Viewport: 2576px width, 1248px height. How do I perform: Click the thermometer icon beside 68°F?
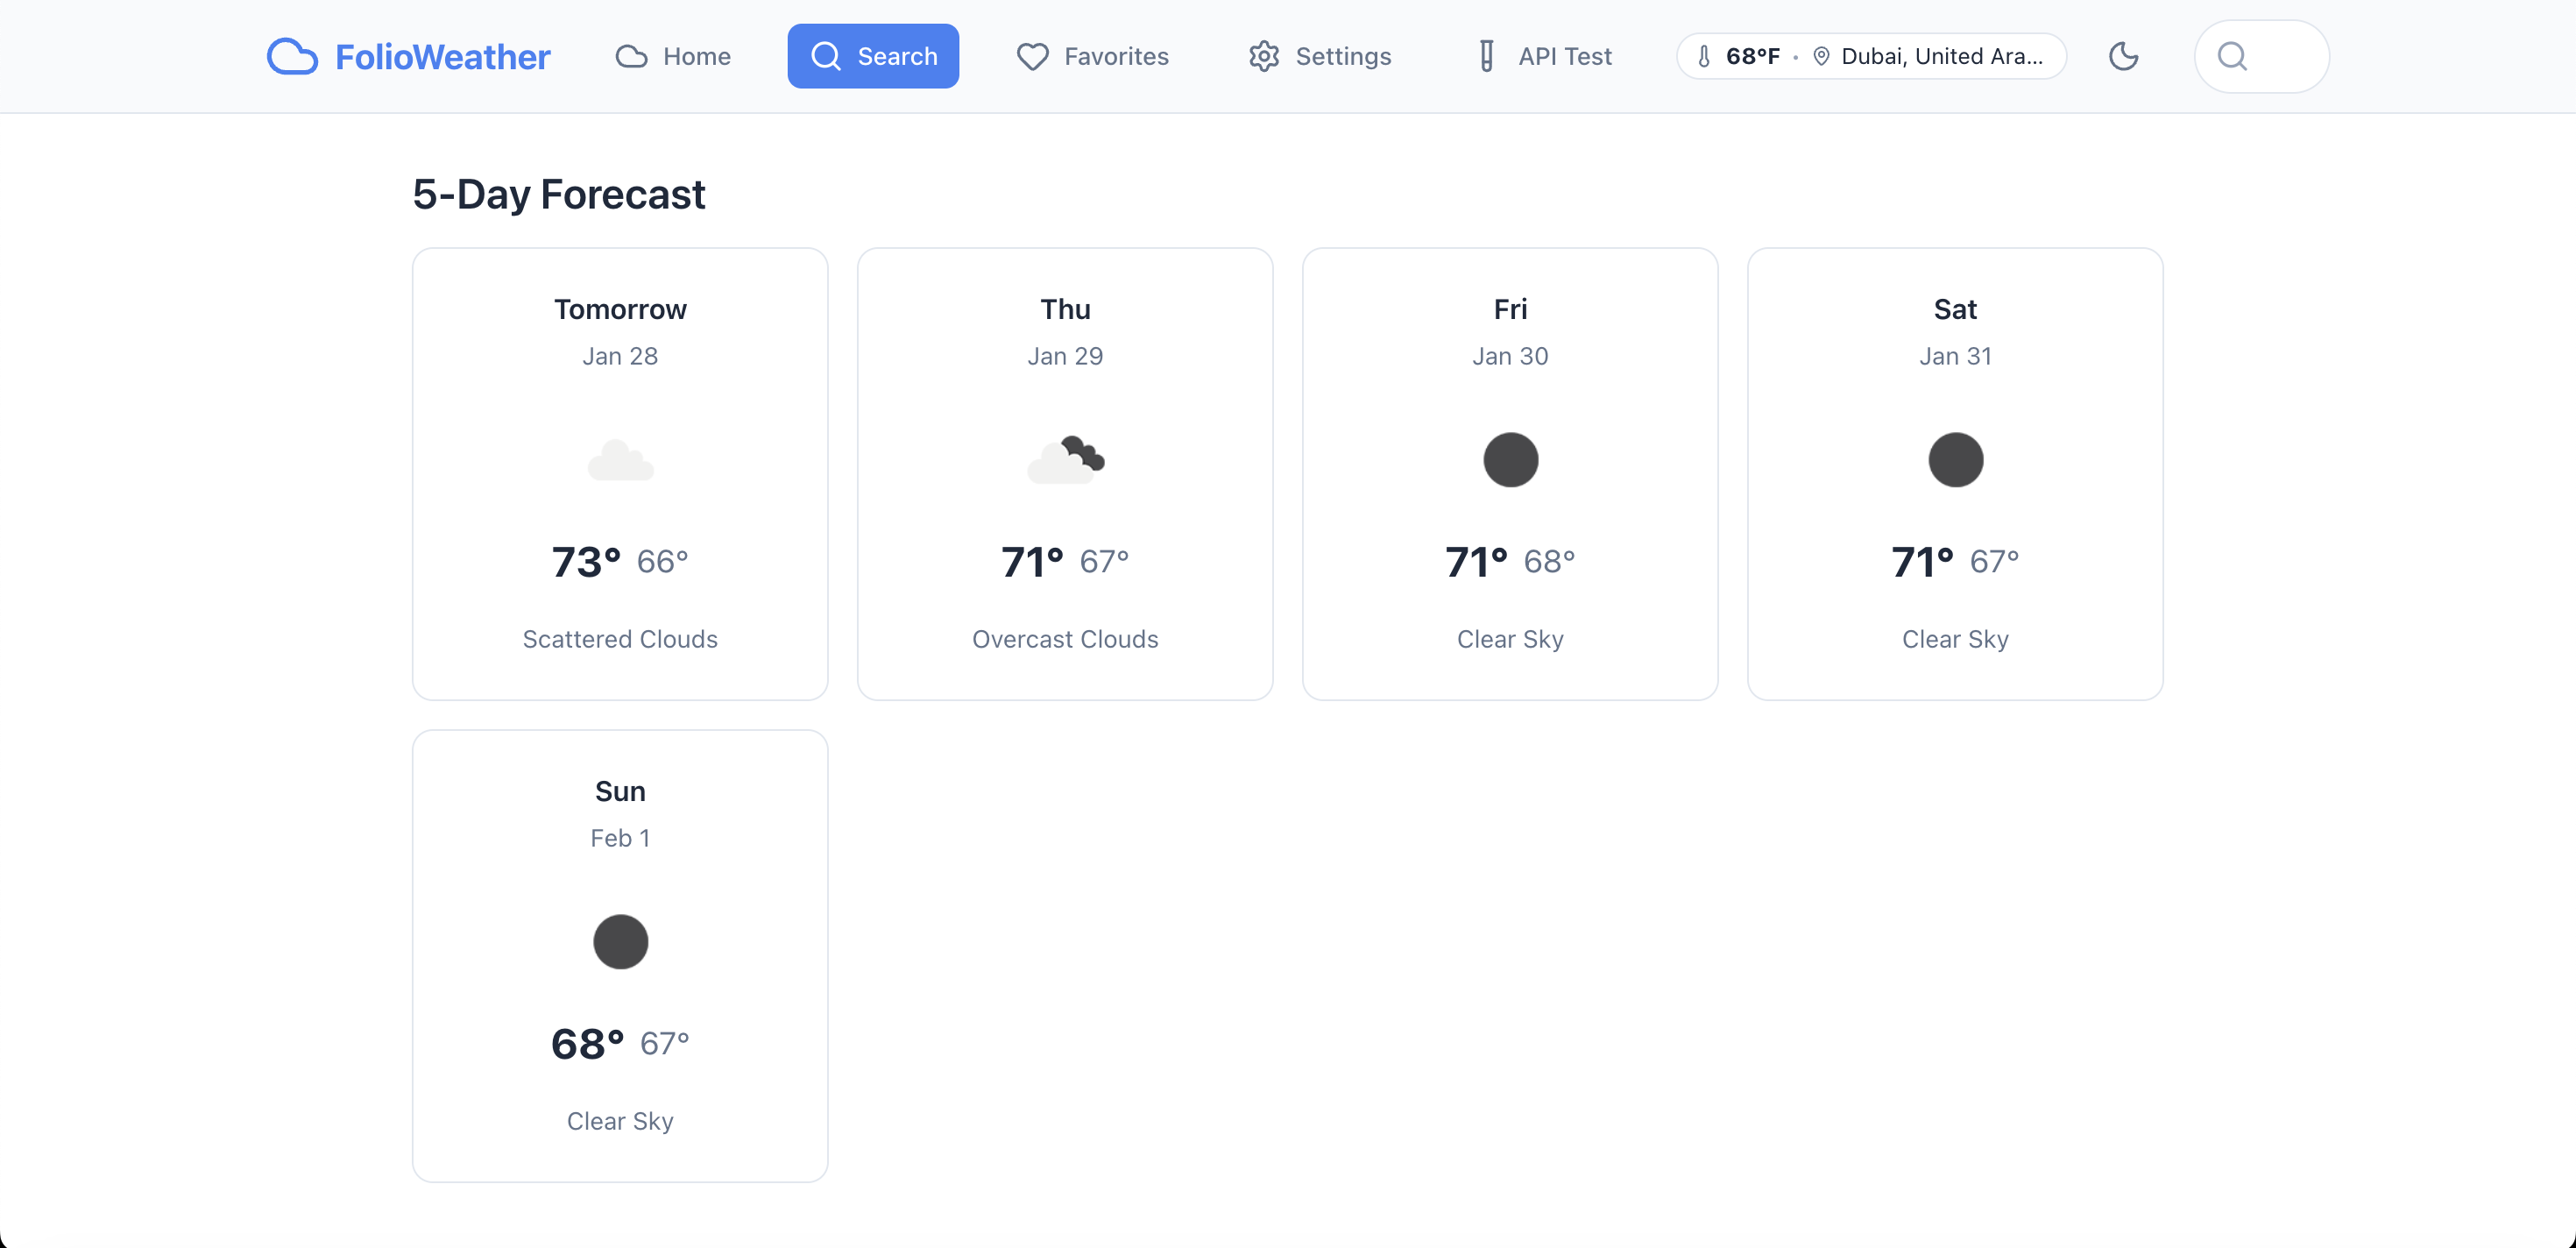[1704, 56]
